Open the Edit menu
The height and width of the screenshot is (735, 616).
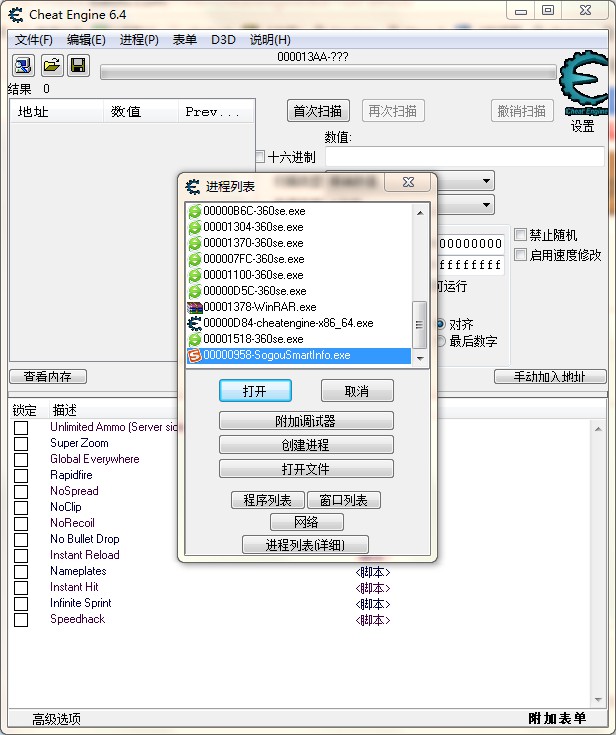[86, 40]
